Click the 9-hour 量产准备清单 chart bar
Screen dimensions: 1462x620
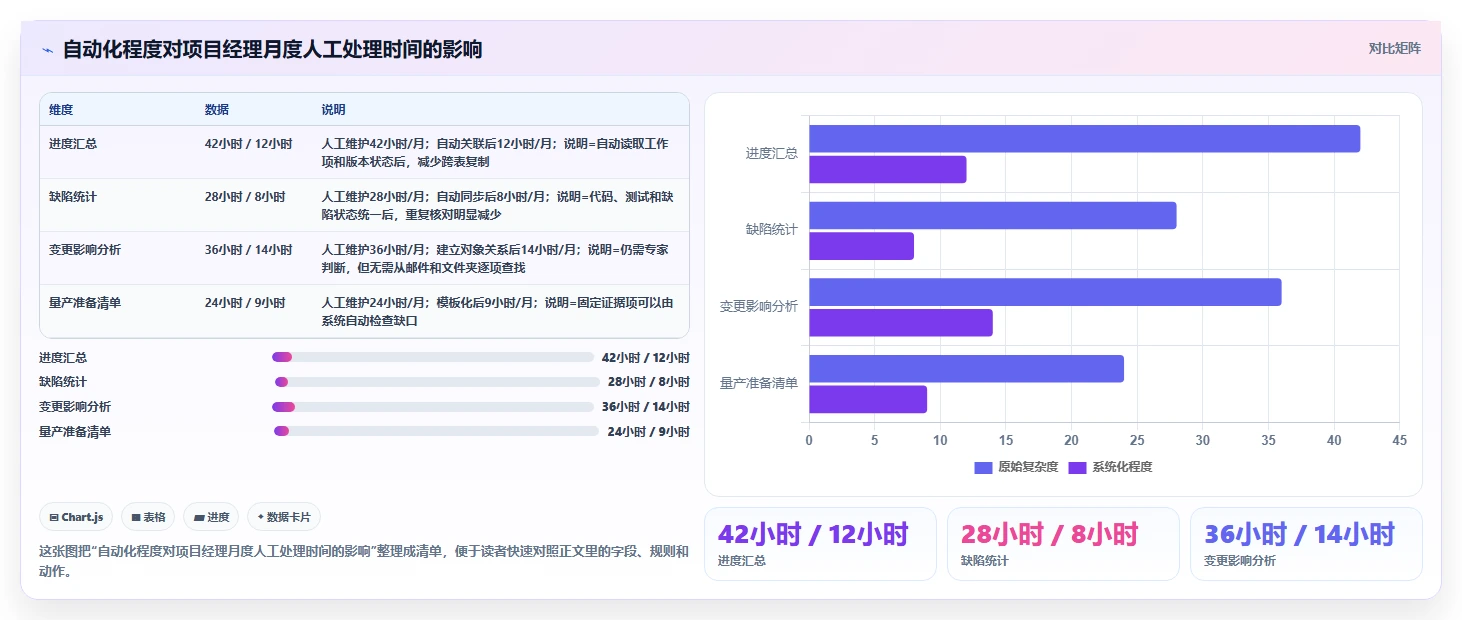point(868,399)
